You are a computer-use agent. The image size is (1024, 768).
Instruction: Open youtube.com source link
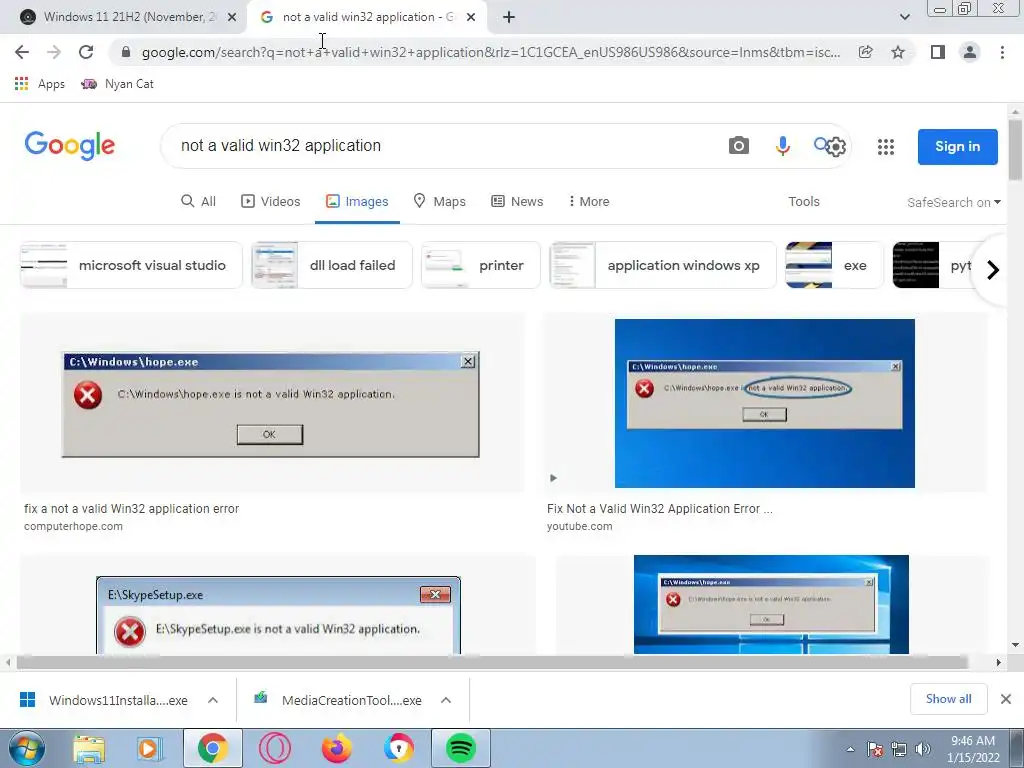point(580,526)
